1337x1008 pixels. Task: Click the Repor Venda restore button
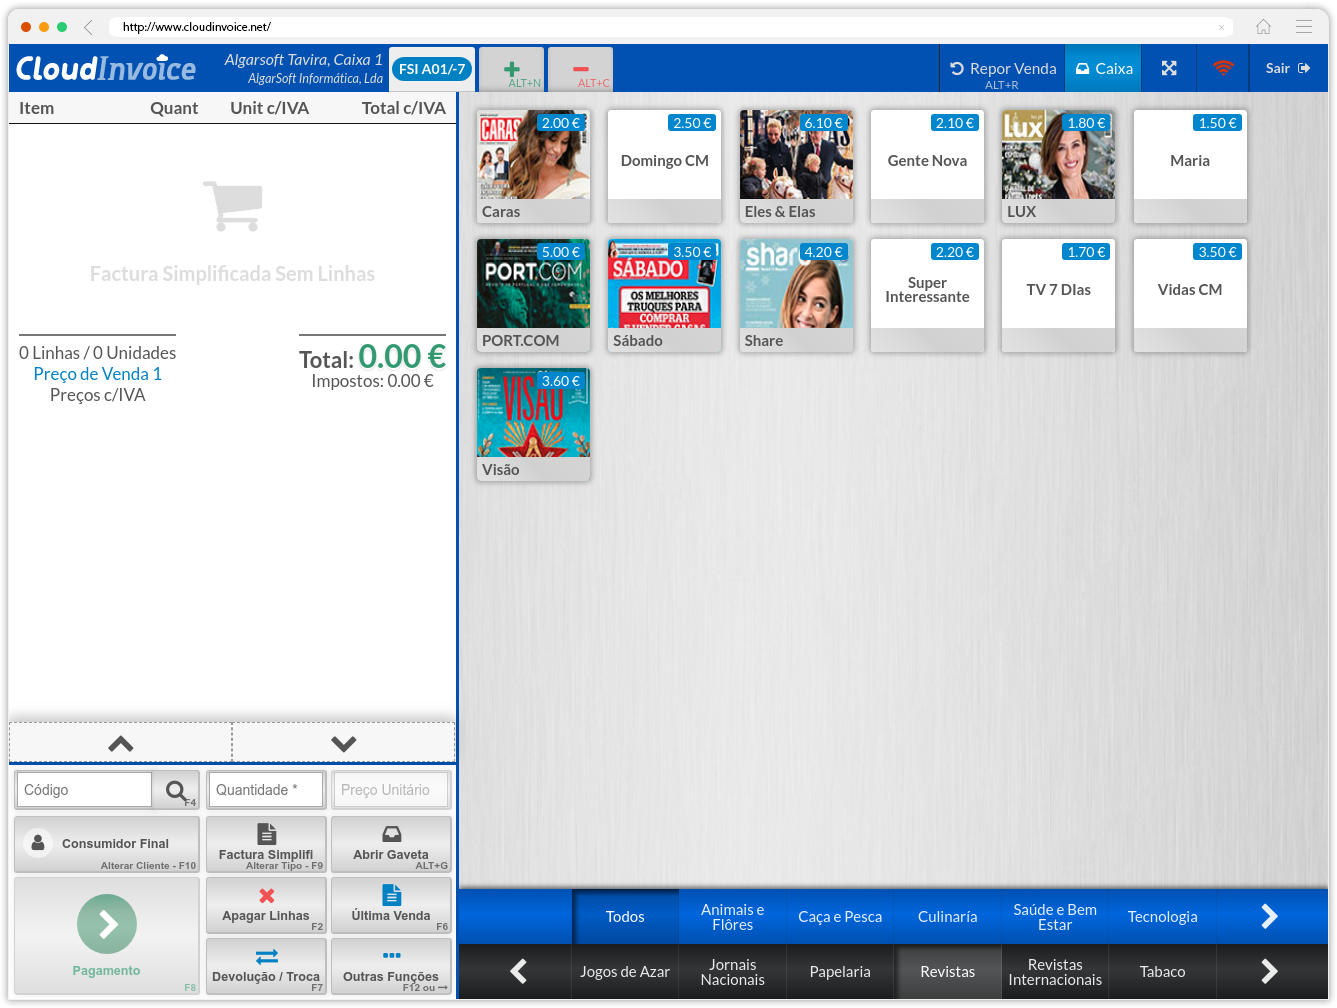coord(1003,69)
